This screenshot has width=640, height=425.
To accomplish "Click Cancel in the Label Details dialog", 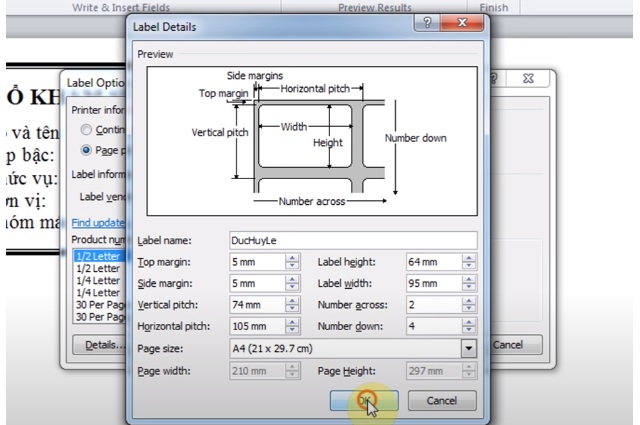I will pos(441,400).
